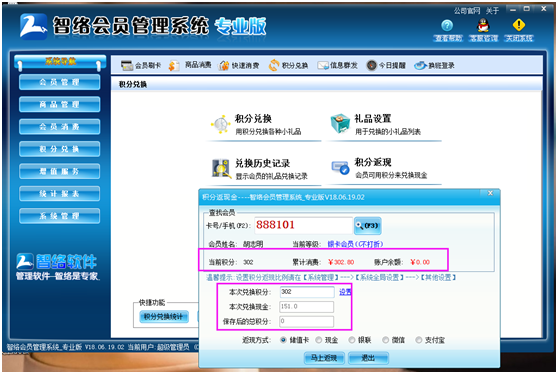Open 快速消费 in the toolbar

pyautogui.click(x=239, y=65)
